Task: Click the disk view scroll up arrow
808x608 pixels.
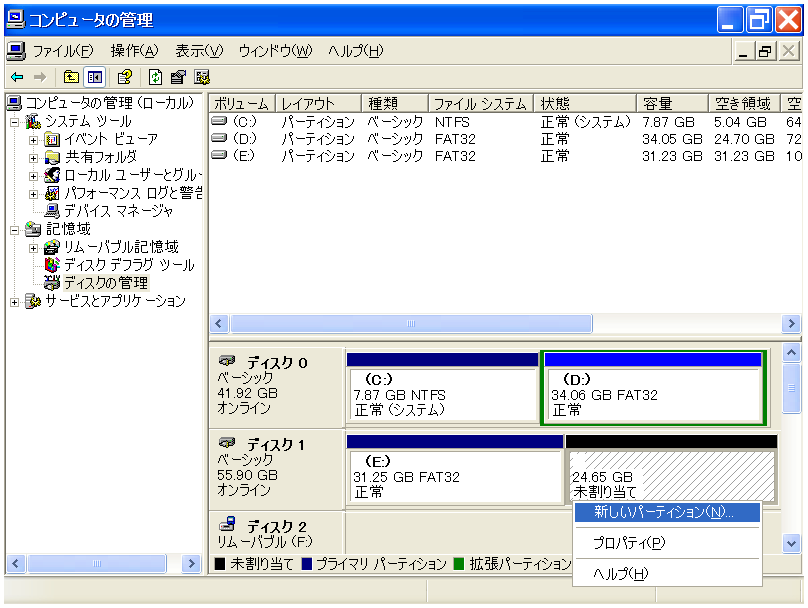Action: click(791, 352)
